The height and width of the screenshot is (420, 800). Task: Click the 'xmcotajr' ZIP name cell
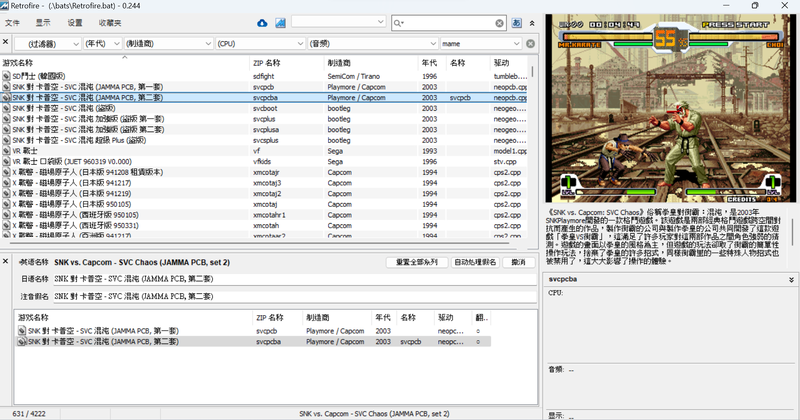[x=266, y=172]
